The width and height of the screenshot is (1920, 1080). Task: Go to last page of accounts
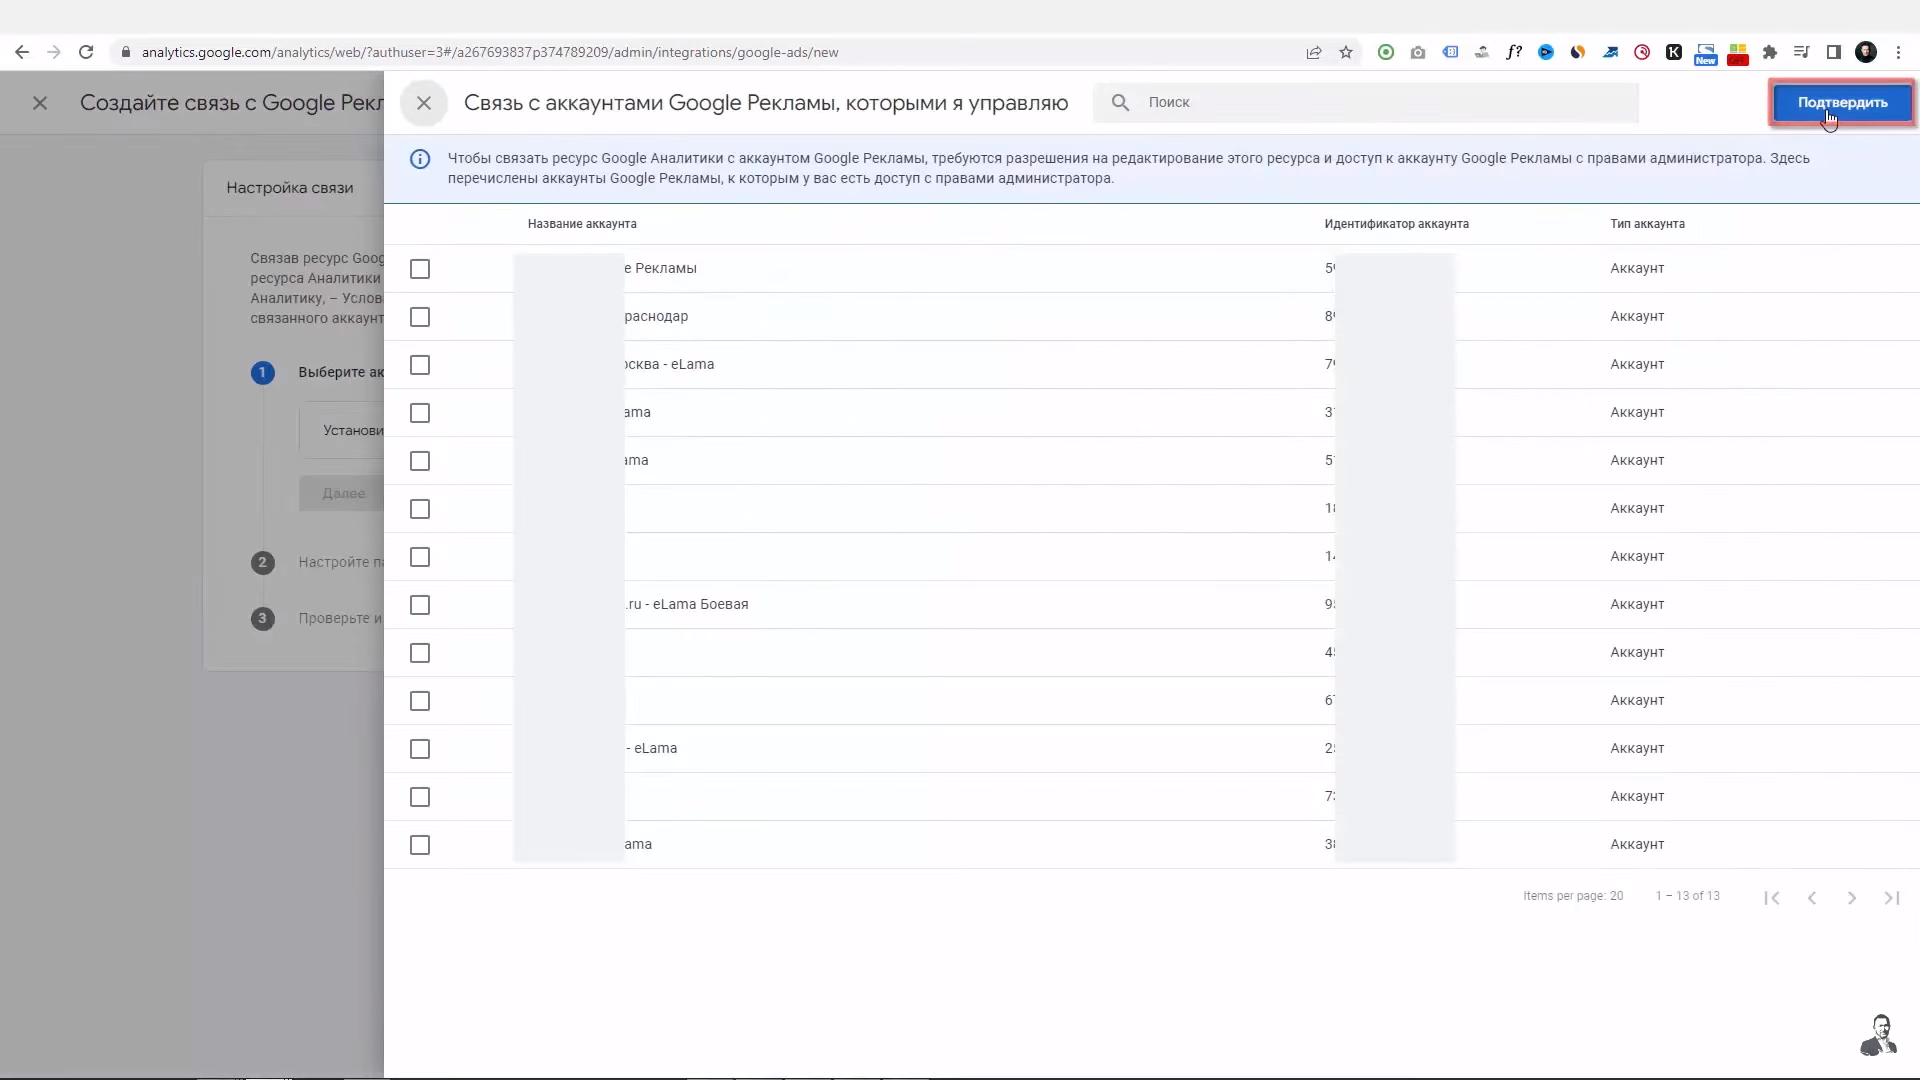click(x=1892, y=897)
